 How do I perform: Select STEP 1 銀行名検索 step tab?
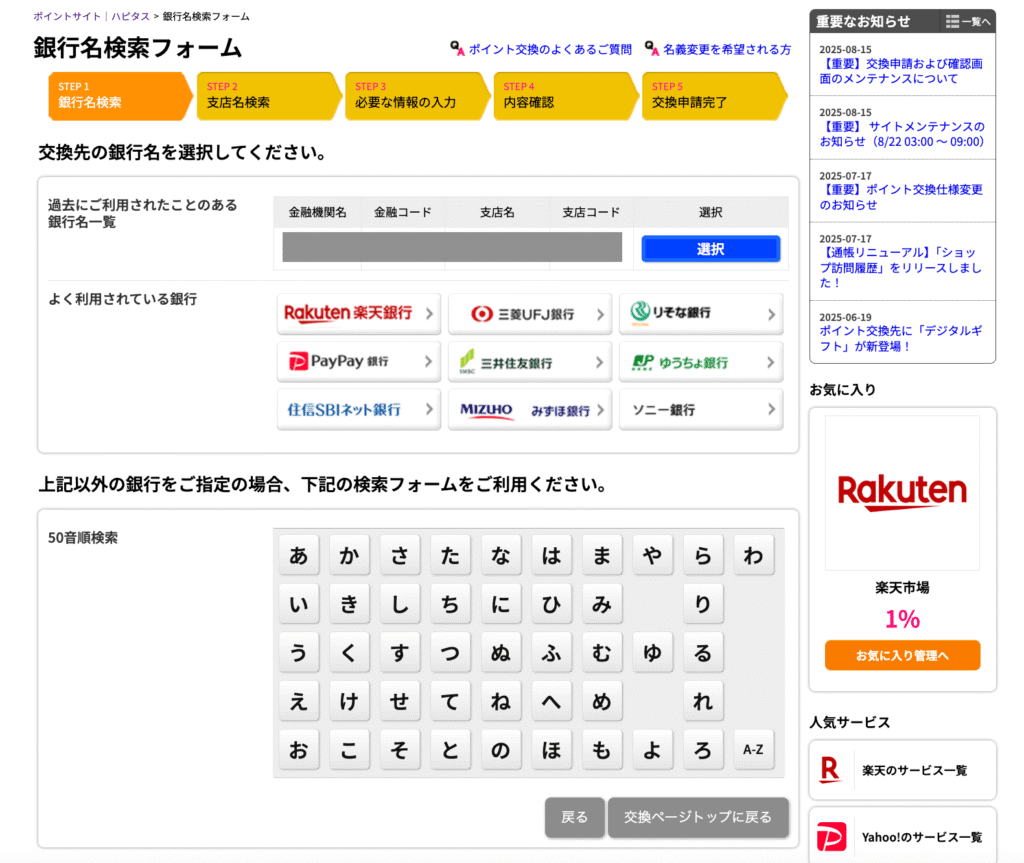pos(120,96)
